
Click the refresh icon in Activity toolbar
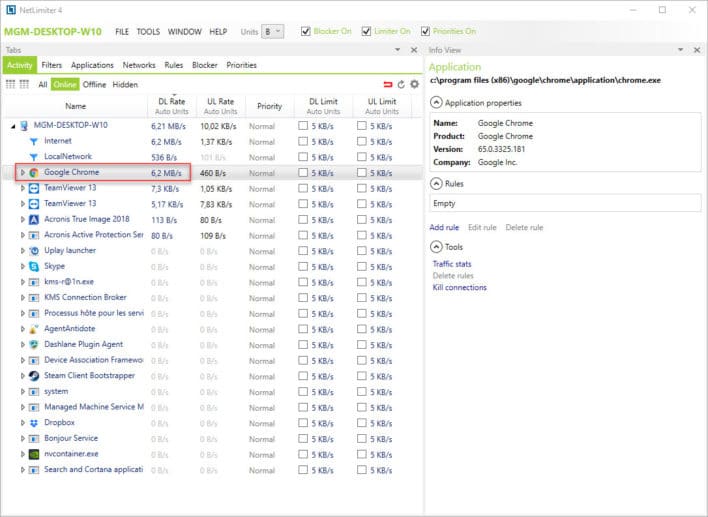tap(401, 85)
